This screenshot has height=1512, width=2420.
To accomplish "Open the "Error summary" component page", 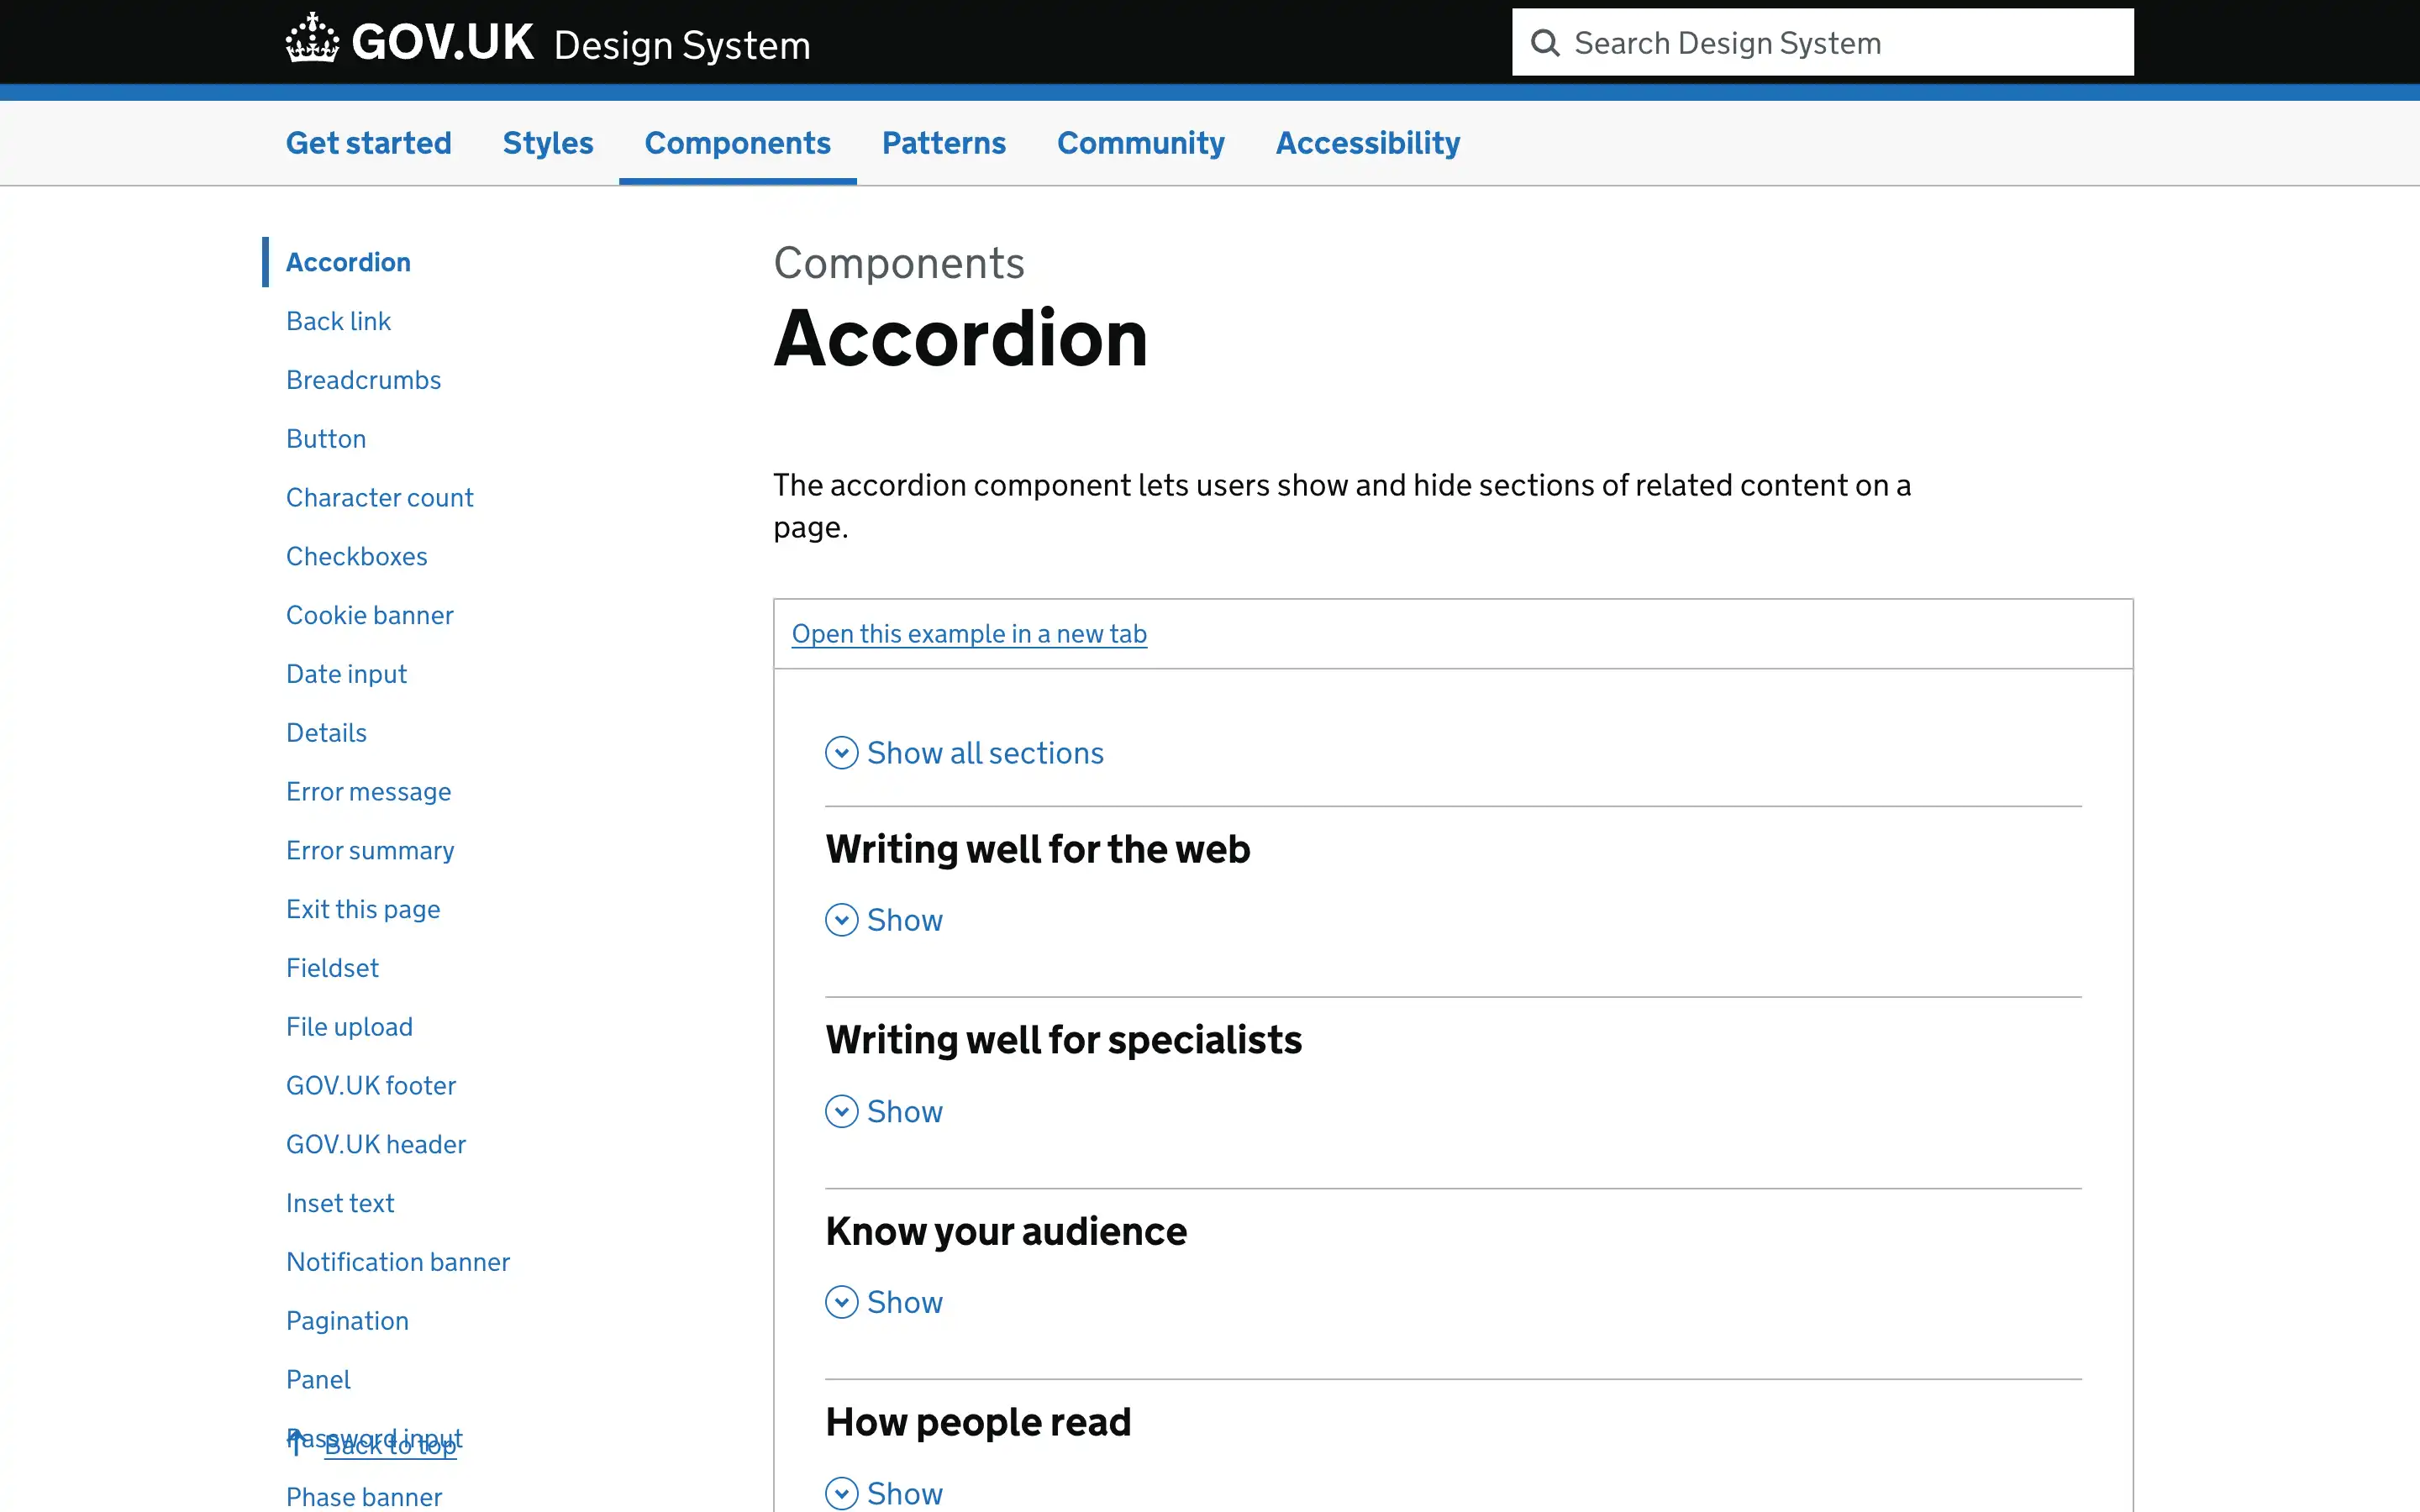I will pos(369,850).
